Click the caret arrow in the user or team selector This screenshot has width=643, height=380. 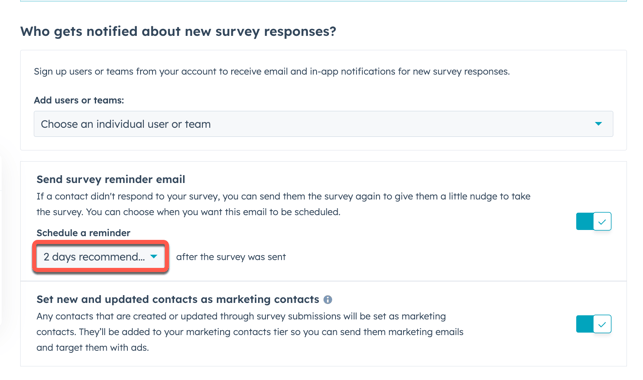(598, 124)
